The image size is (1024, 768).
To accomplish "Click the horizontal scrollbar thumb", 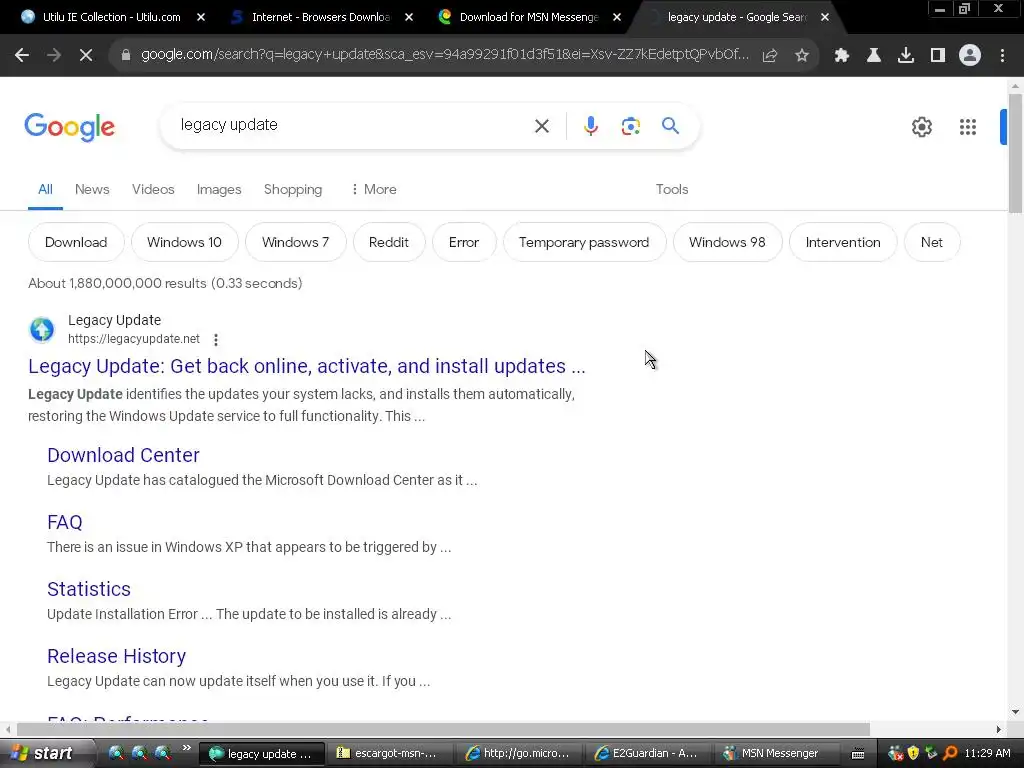I will [443, 729].
